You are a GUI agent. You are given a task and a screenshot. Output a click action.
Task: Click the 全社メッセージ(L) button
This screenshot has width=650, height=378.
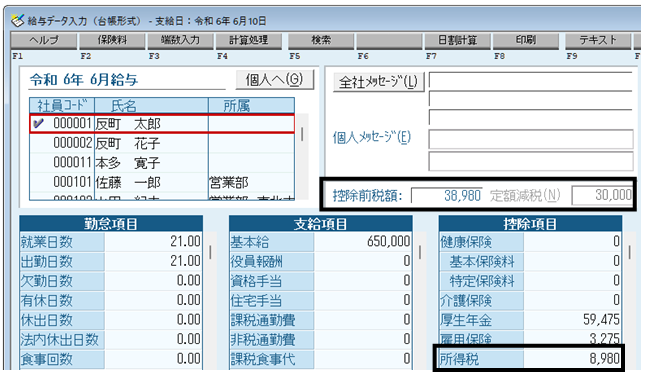(378, 82)
